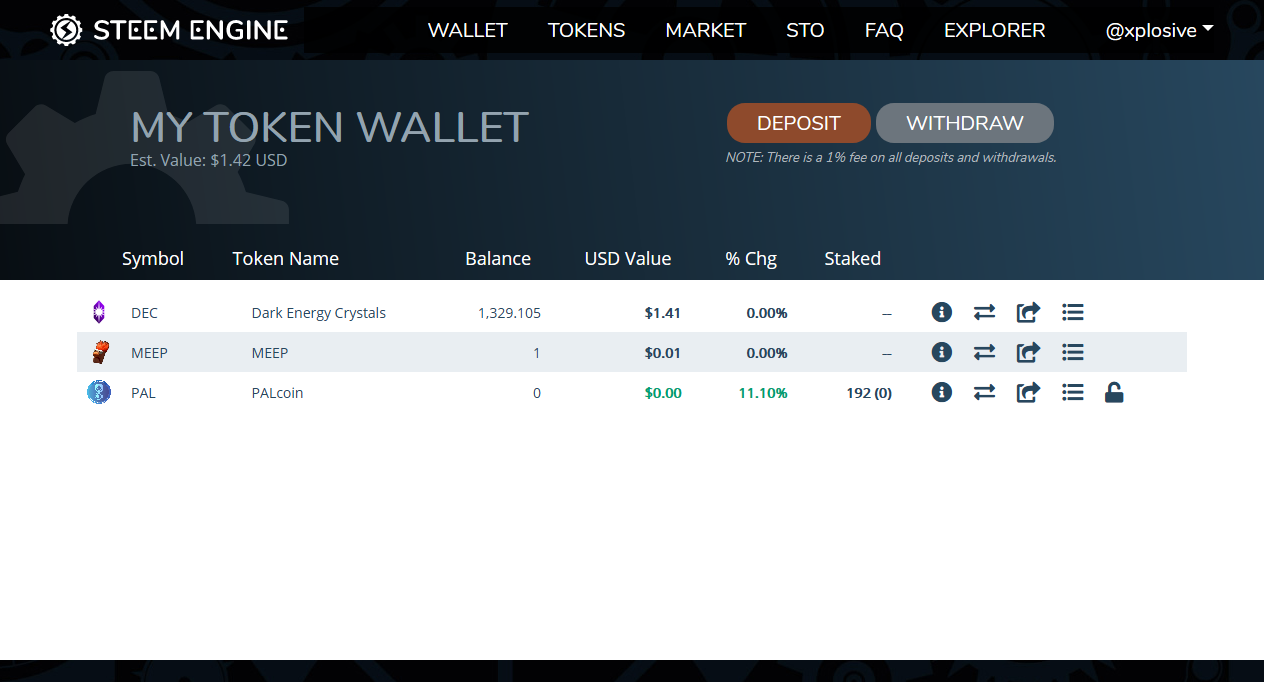Click the Dark Energy Crystals token name

coord(319,313)
